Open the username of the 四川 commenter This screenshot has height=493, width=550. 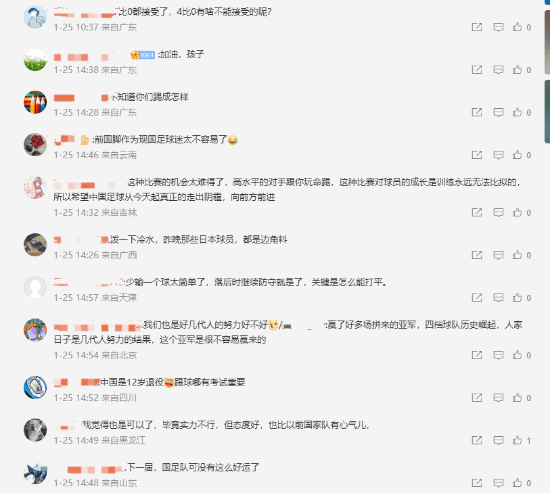tap(77, 382)
